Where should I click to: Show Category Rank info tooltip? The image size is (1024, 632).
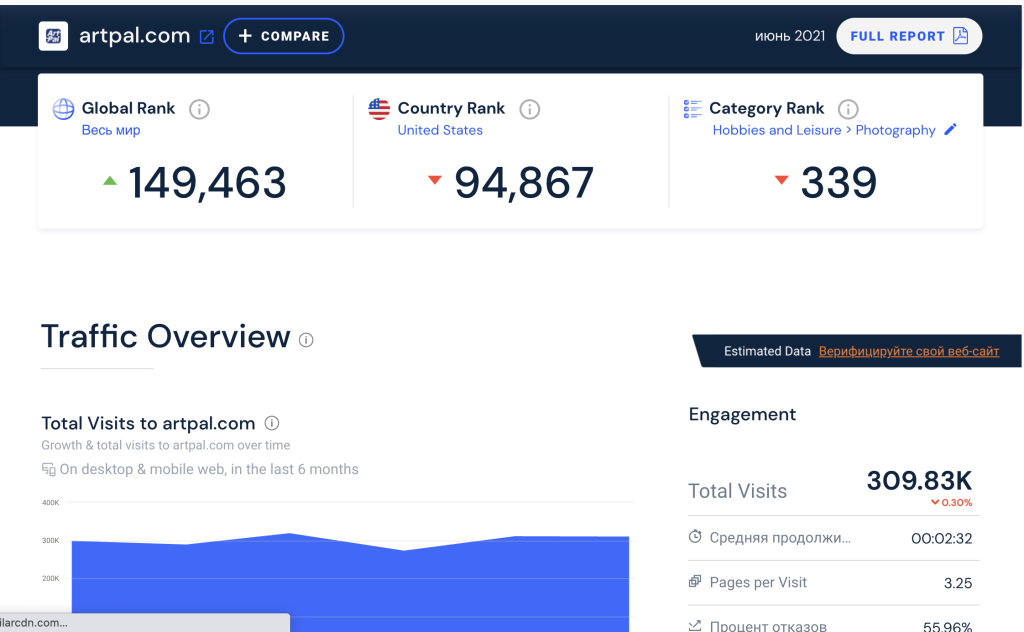tap(848, 109)
